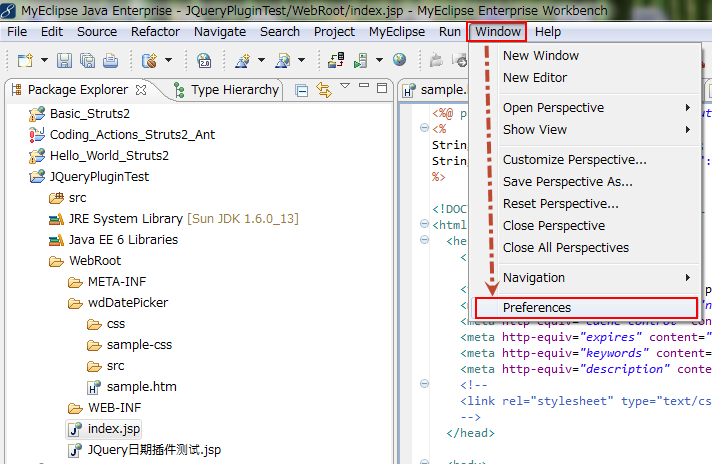Screen dimensions: 712x464
Task: Click the Save toolbar icon
Action: click(64, 60)
